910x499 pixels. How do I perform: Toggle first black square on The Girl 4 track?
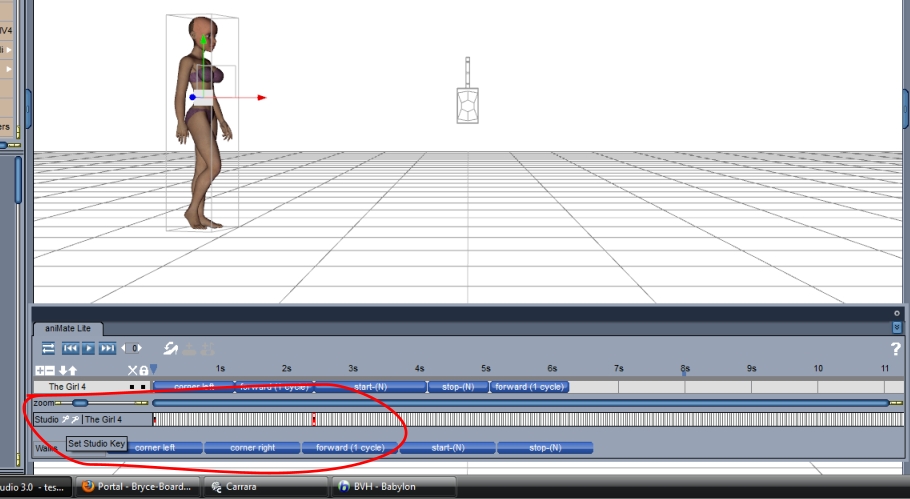pyautogui.click(x=132, y=387)
